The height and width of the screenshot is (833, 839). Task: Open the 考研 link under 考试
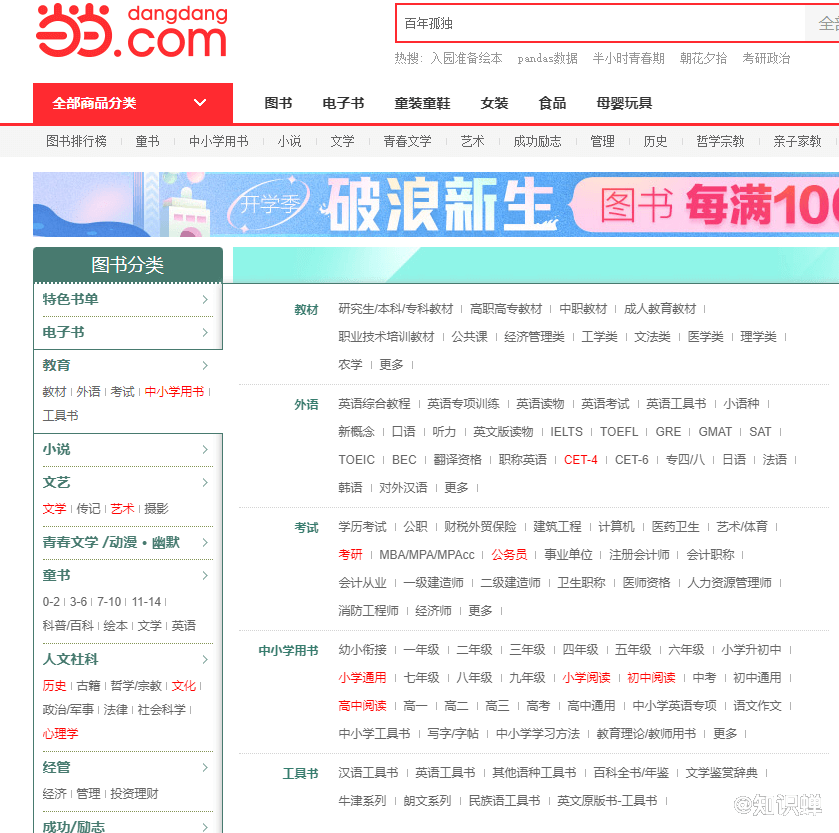350,554
